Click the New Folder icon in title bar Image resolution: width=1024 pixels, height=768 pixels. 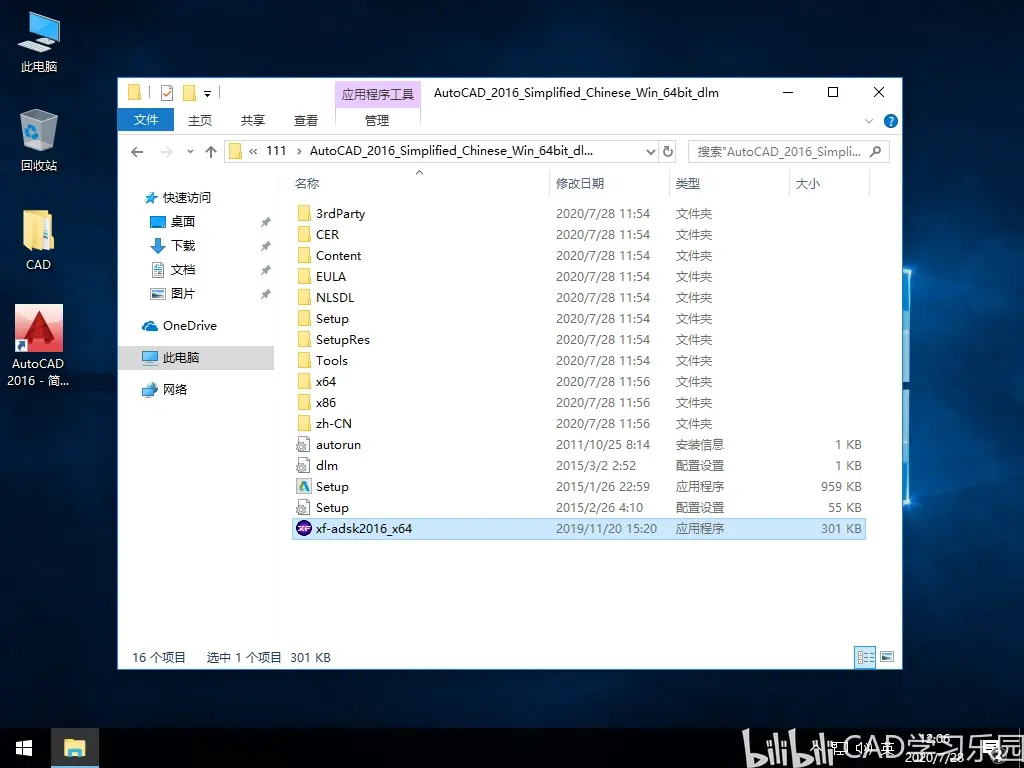tap(189, 93)
